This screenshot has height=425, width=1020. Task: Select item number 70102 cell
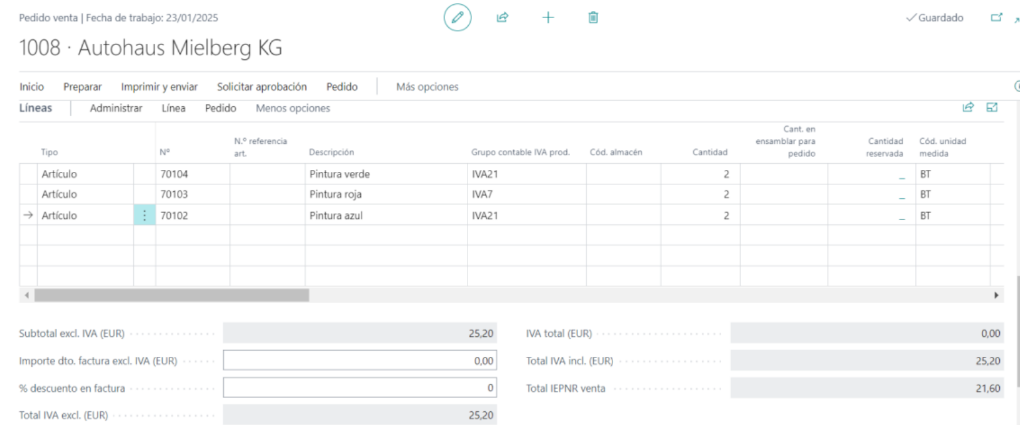click(193, 215)
